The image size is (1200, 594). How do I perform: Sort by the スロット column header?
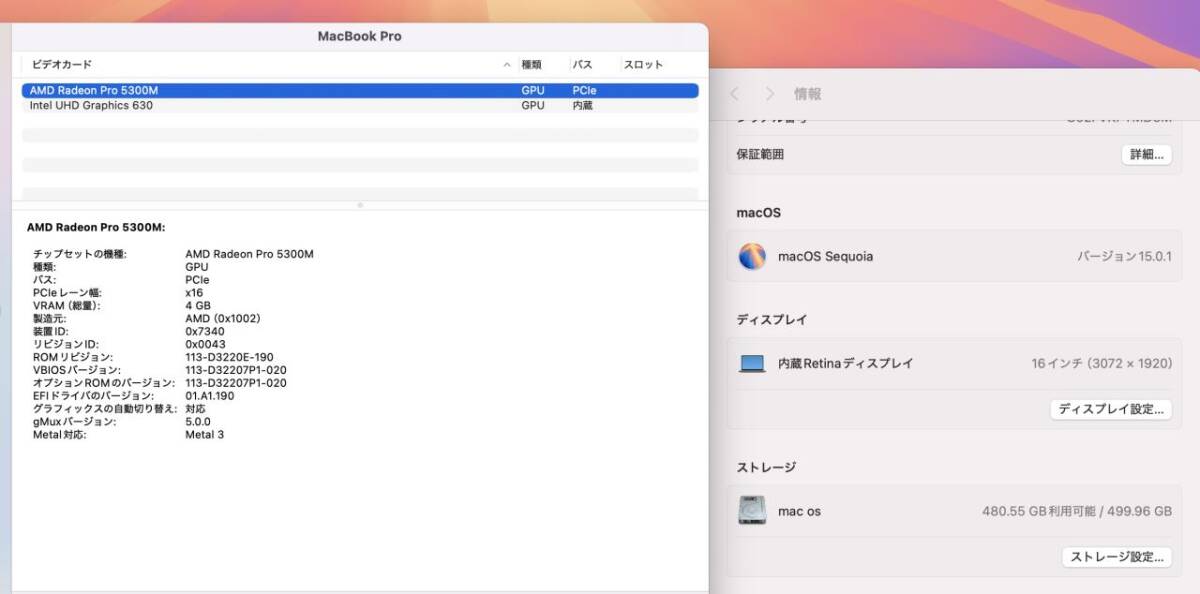coord(643,65)
